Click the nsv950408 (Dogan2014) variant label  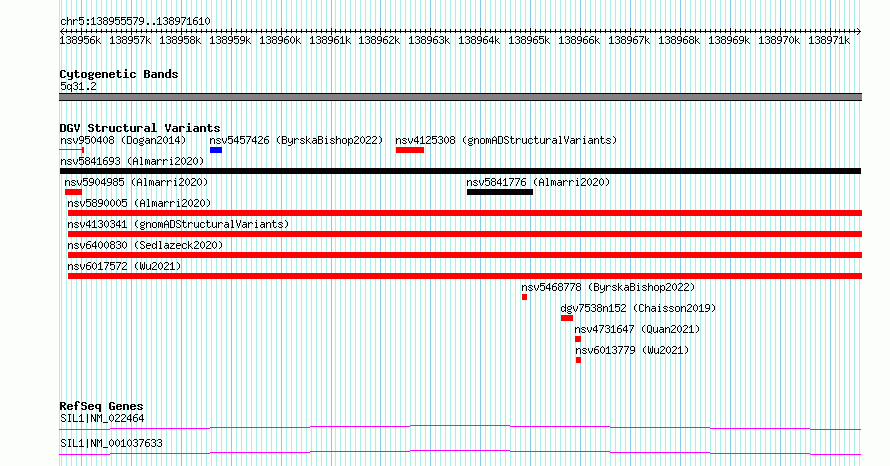(123, 140)
